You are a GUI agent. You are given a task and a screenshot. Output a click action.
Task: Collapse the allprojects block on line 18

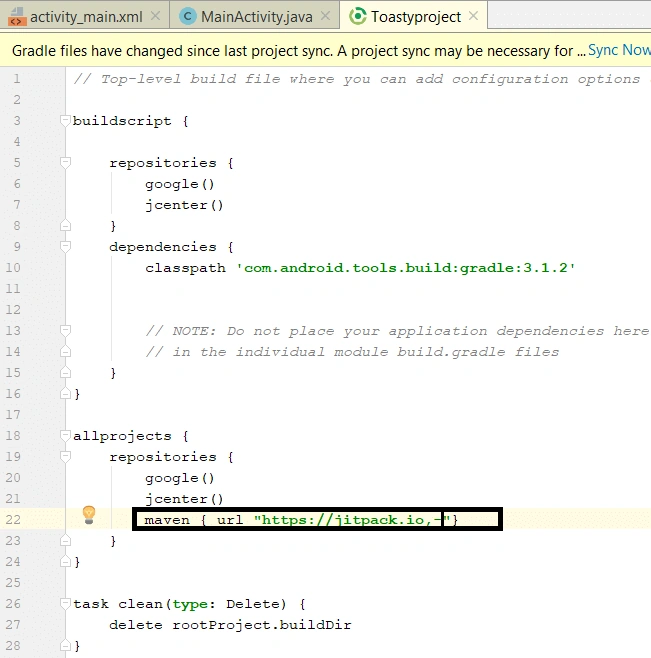(65, 436)
